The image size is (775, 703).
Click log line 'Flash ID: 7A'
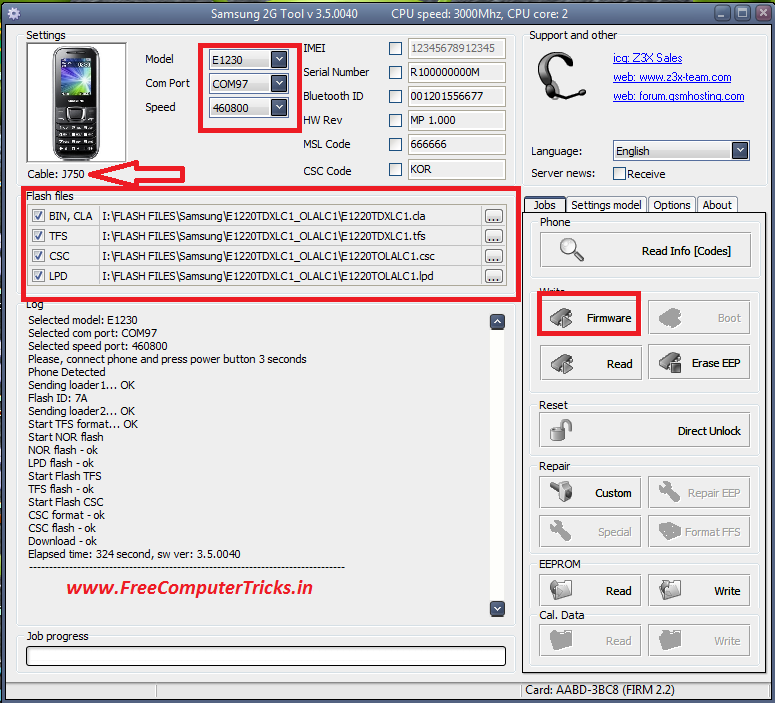(58, 398)
